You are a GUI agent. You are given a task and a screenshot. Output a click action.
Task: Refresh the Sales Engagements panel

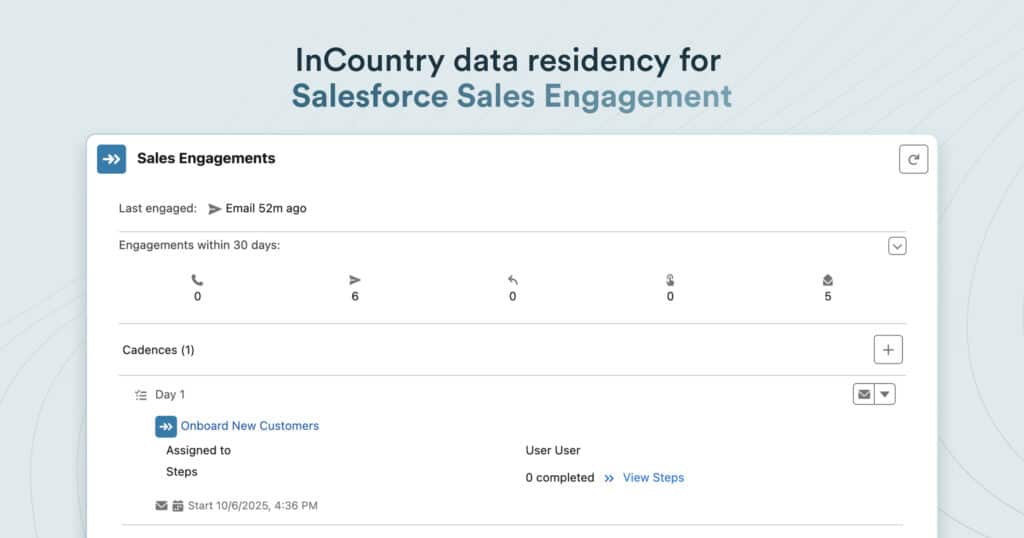[913, 159]
